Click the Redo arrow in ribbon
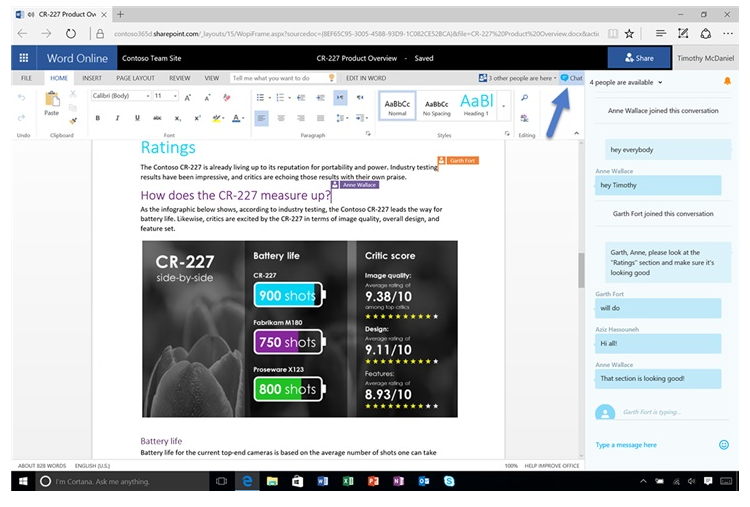The height and width of the screenshot is (507, 750). point(22,117)
